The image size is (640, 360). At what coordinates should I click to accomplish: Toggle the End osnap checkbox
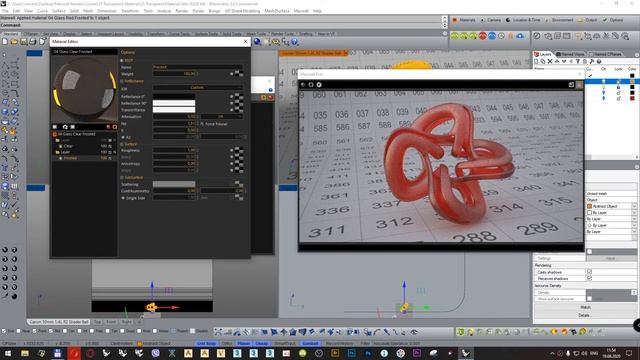point(4,331)
